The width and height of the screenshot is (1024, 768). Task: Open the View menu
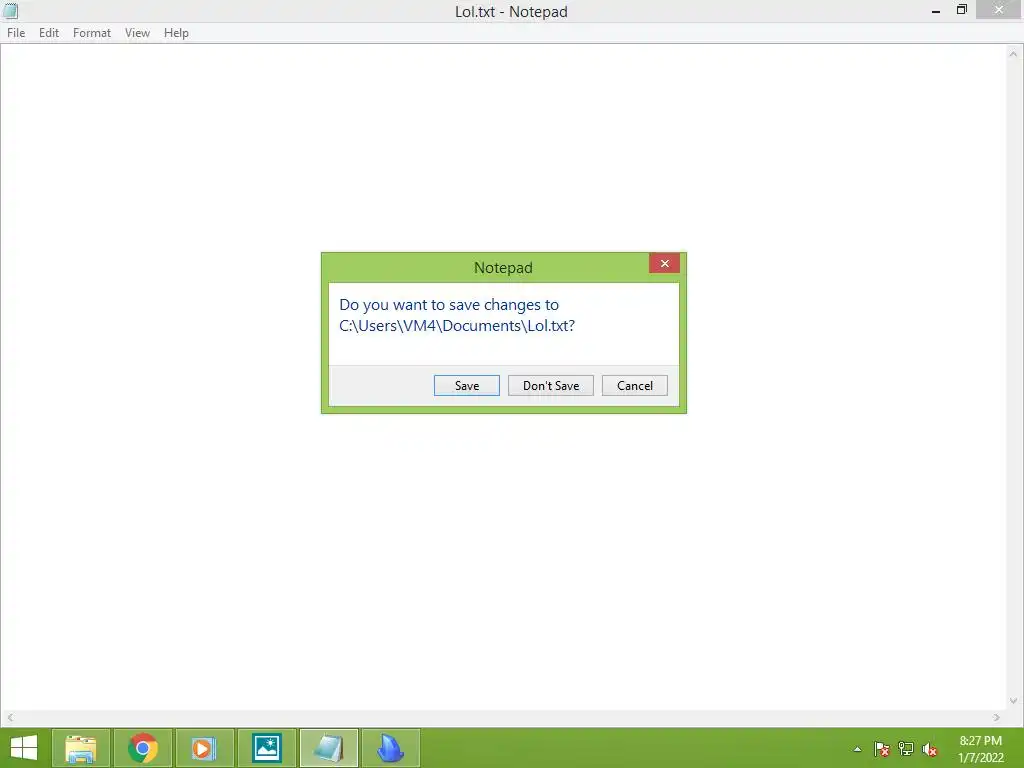(137, 33)
